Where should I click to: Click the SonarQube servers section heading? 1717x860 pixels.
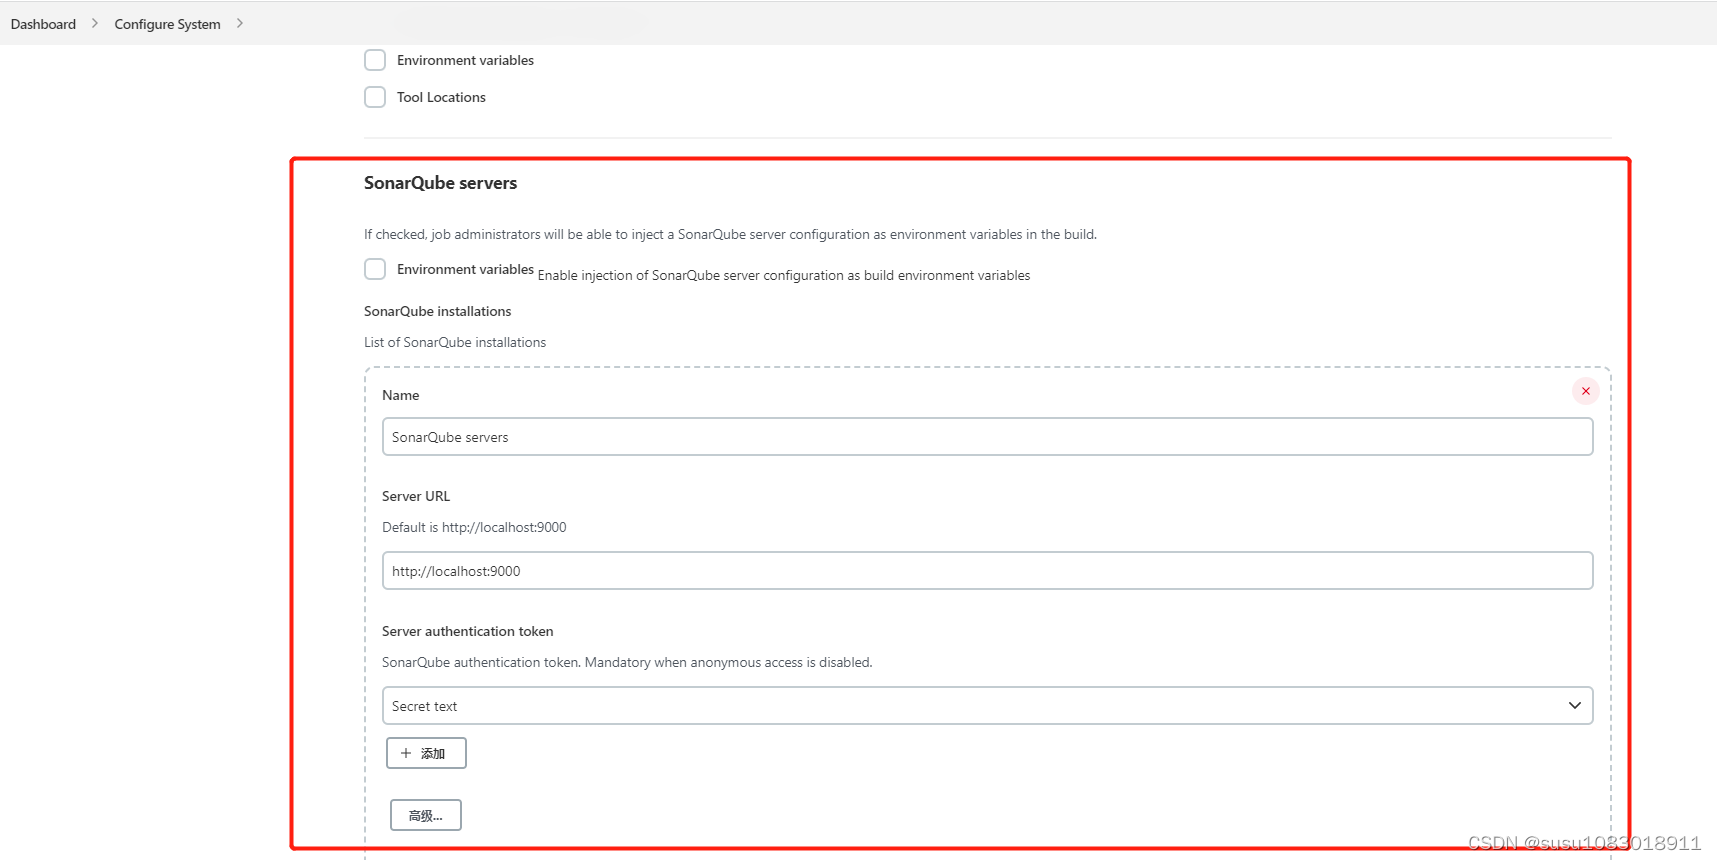coord(440,183)
